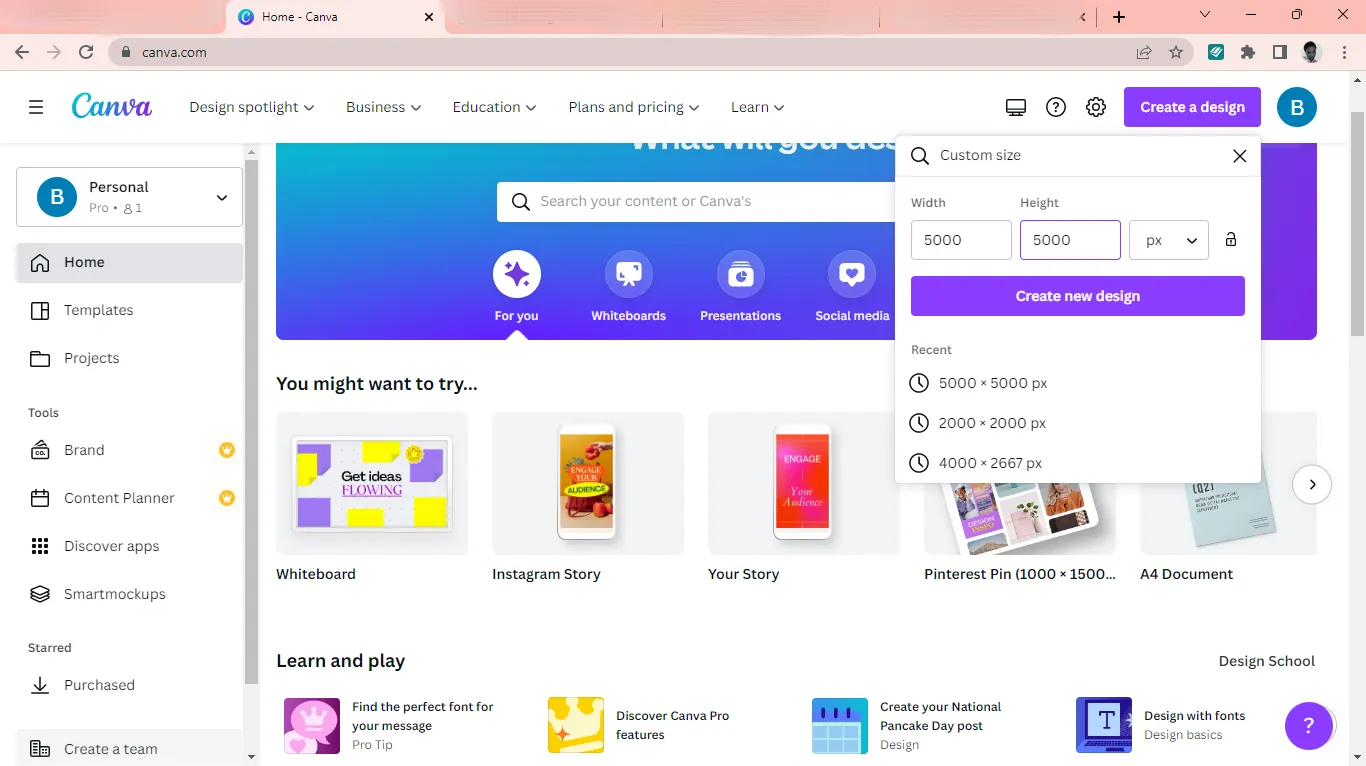1366x766 pixels.
Task: Click Create a team
Action: tap(129, 749)
